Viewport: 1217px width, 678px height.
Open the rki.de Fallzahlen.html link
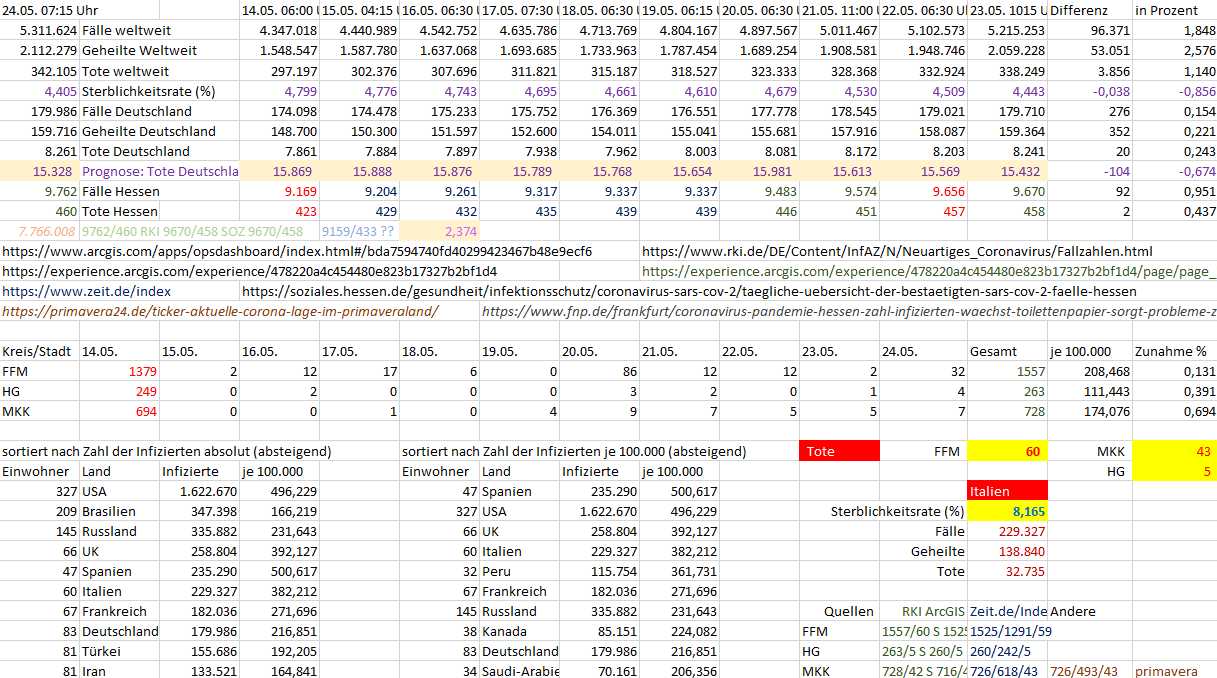pos(897,251)
